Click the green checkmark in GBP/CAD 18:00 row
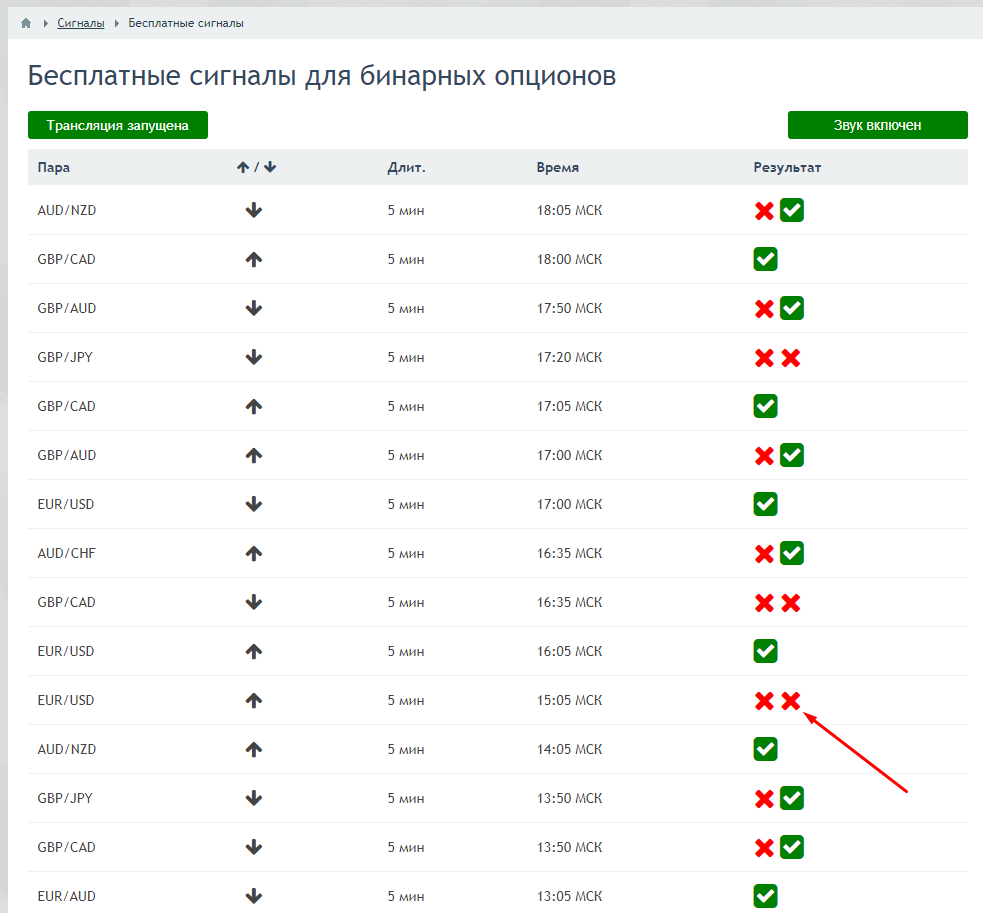This screenshot has width=983, height=913. (x=765, y=259)
